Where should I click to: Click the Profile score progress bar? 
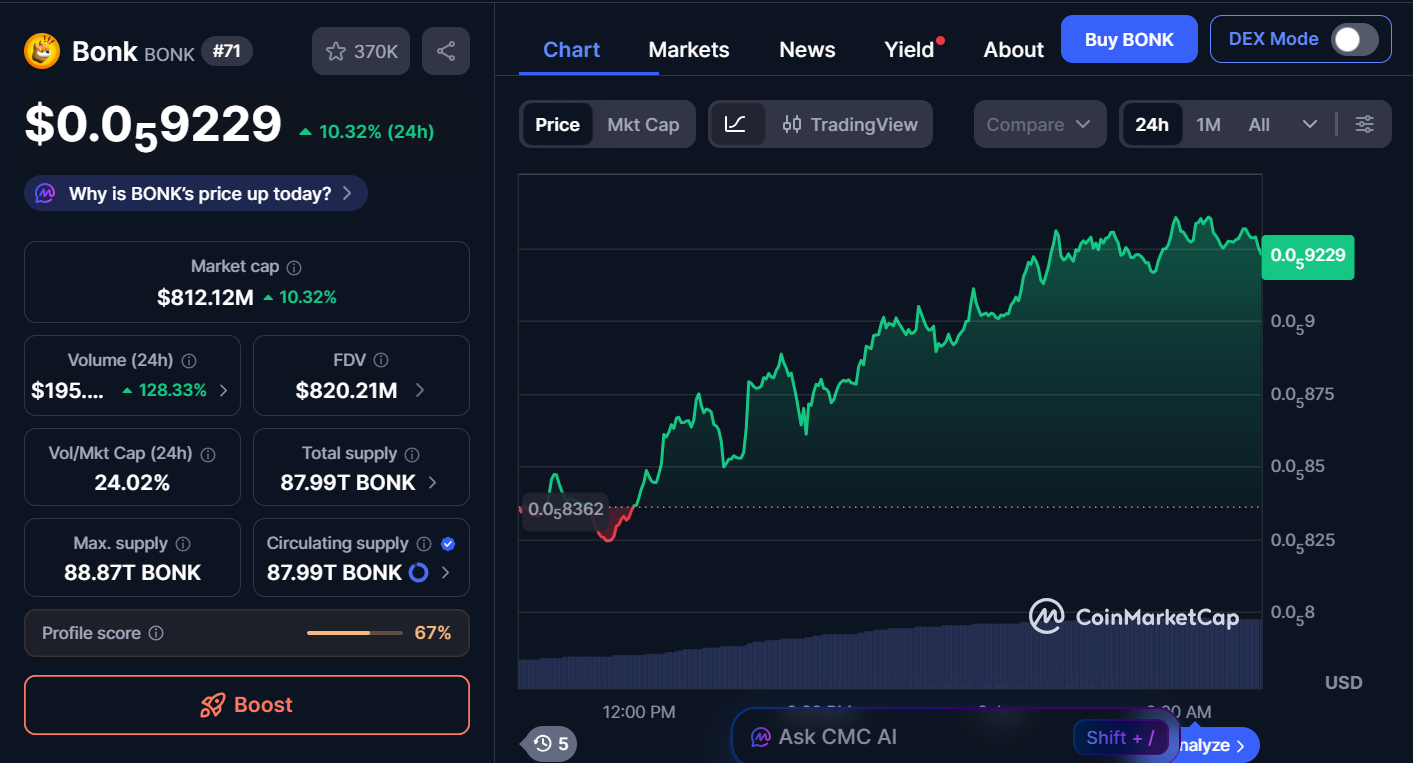tap(354, 633)
